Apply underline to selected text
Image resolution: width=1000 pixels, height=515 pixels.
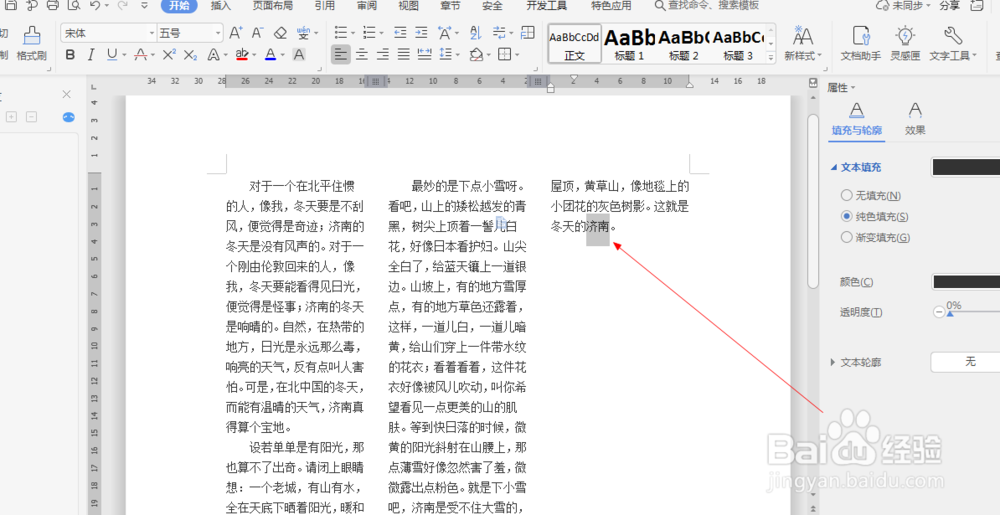click(112, 55)
